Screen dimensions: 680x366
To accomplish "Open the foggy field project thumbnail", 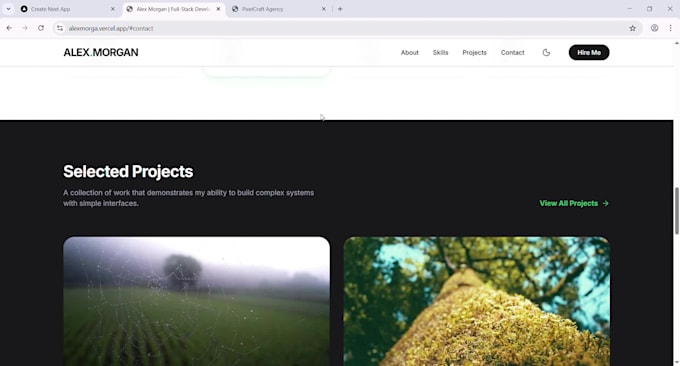I will 196,301.
